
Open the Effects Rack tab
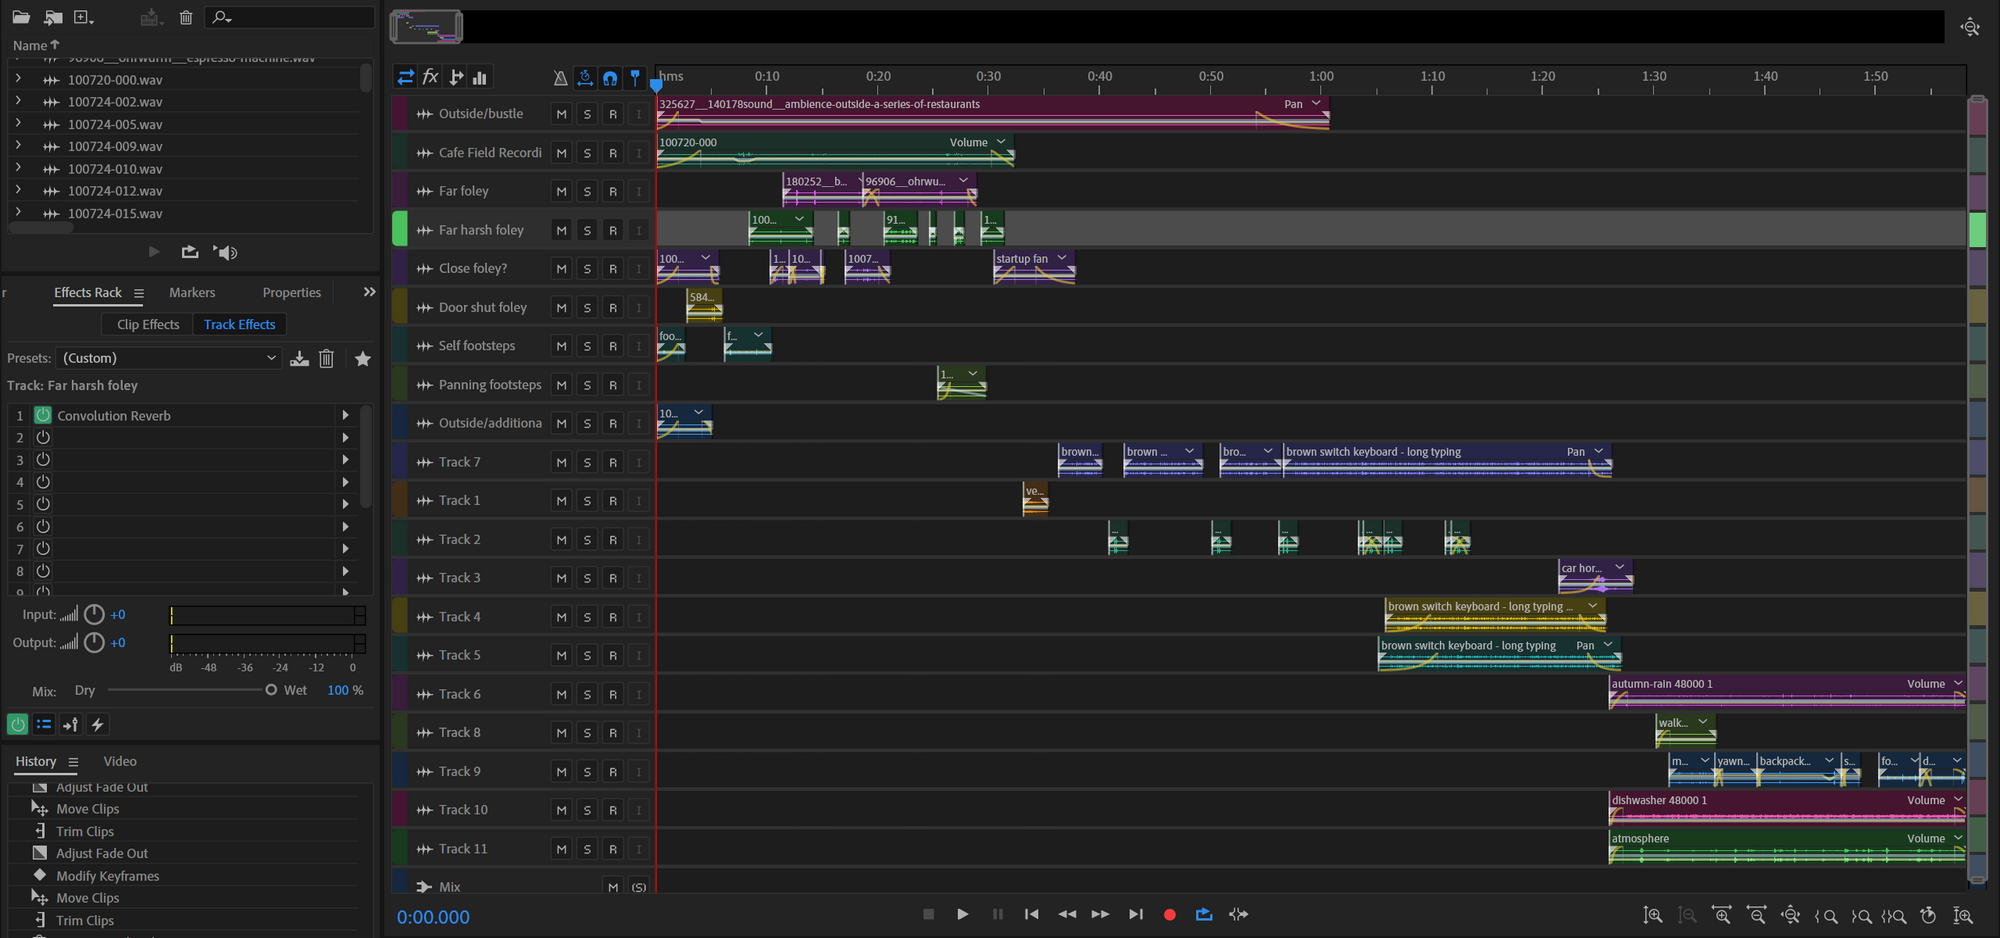click(88, 292)
